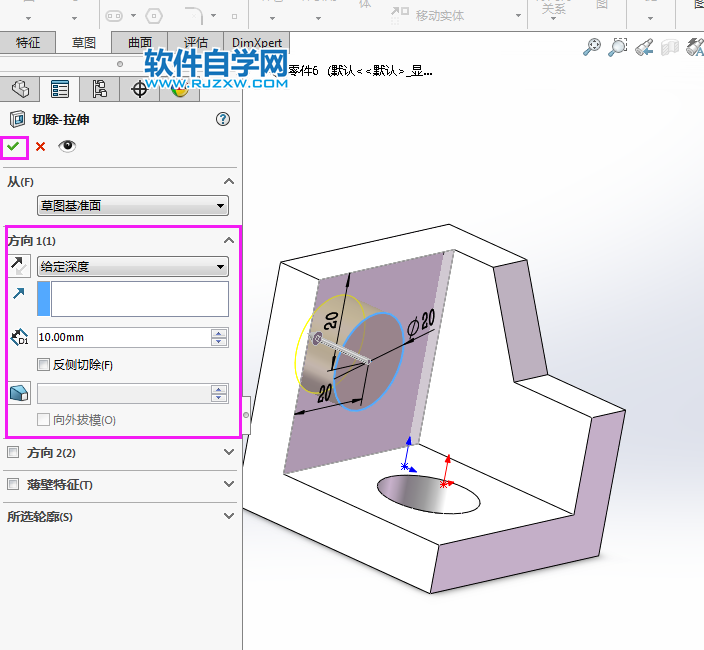The height and width of the screenshot is (650, 704).
Task: Open the 关系 relations dropdown arrow
Action: coord(553,19)
